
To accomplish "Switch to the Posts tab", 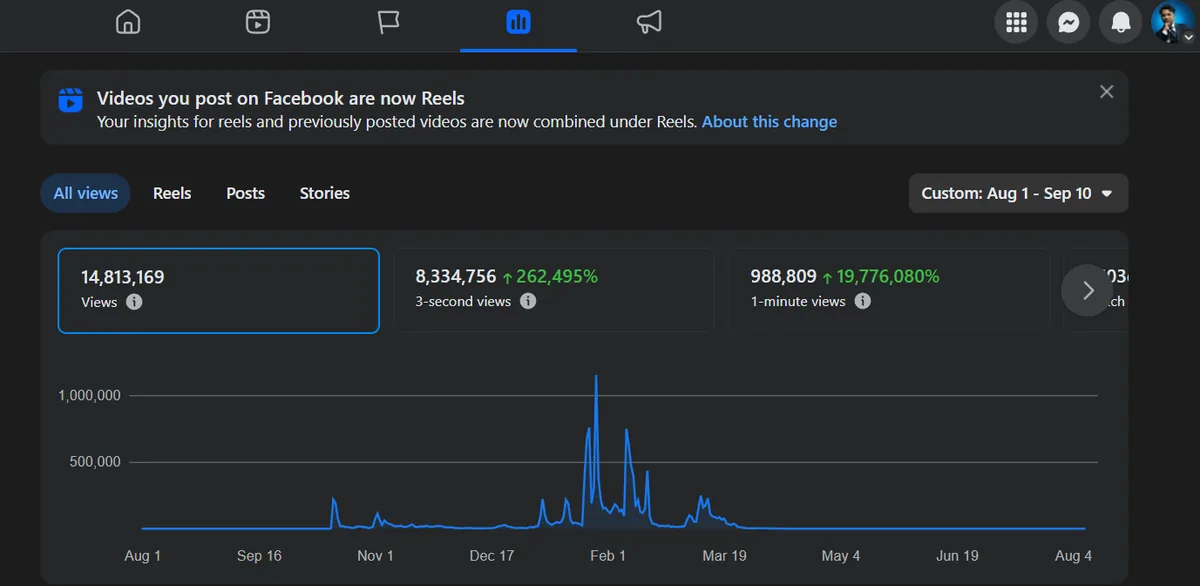I will coord(245,193).
